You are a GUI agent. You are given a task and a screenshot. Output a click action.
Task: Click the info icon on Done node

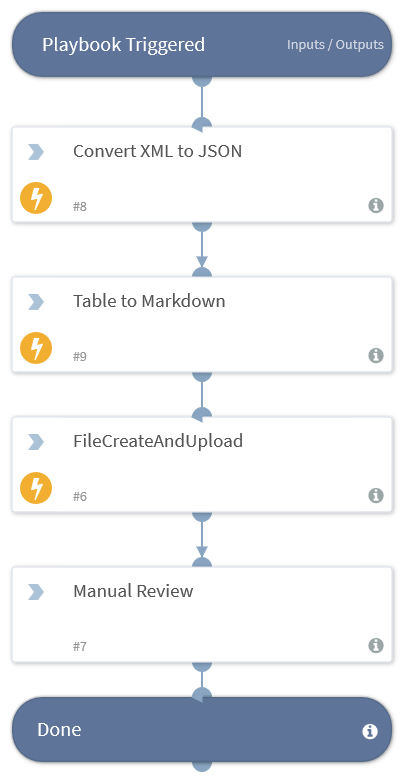click(370, 731)
